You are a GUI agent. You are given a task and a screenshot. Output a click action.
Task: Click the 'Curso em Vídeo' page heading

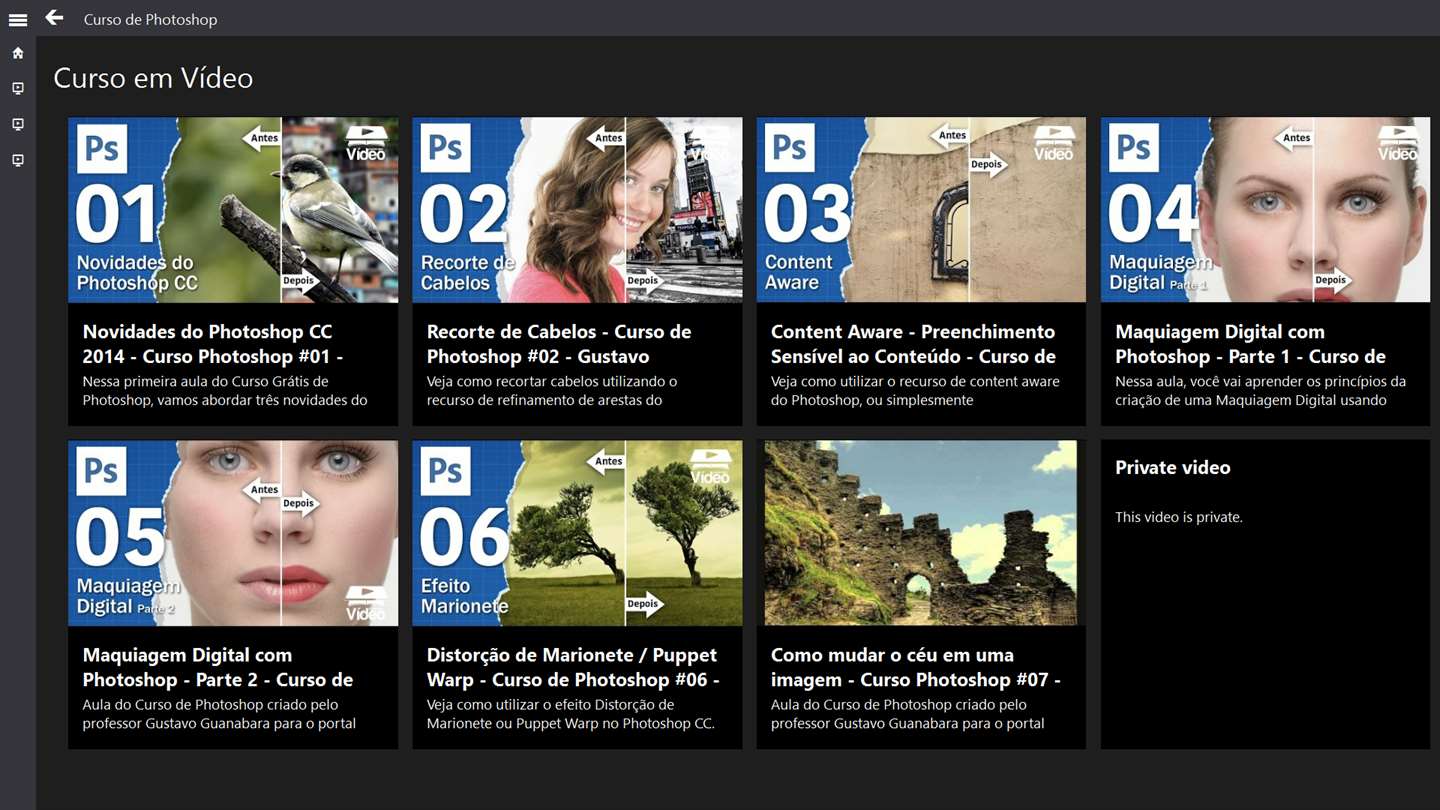[x=153, y=78]
